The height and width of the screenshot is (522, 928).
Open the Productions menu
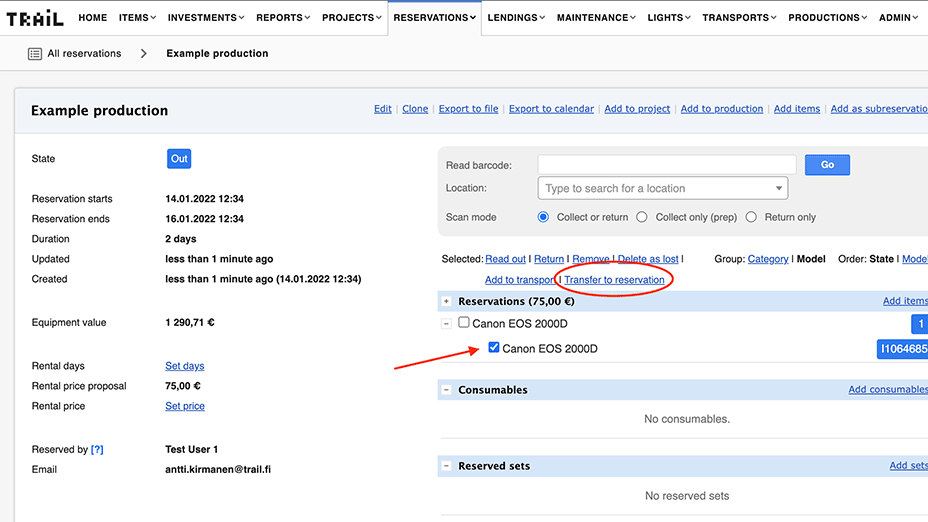(x=827, y=18)
